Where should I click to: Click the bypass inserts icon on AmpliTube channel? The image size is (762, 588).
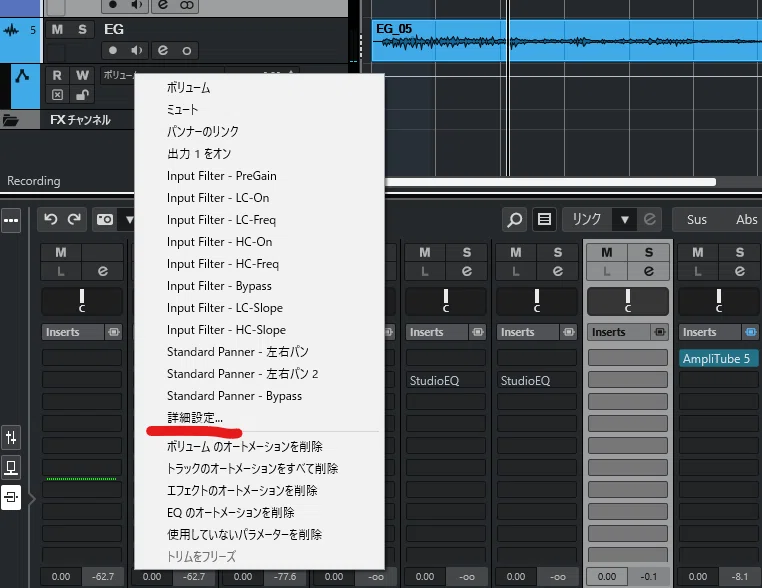coord(751,332)
